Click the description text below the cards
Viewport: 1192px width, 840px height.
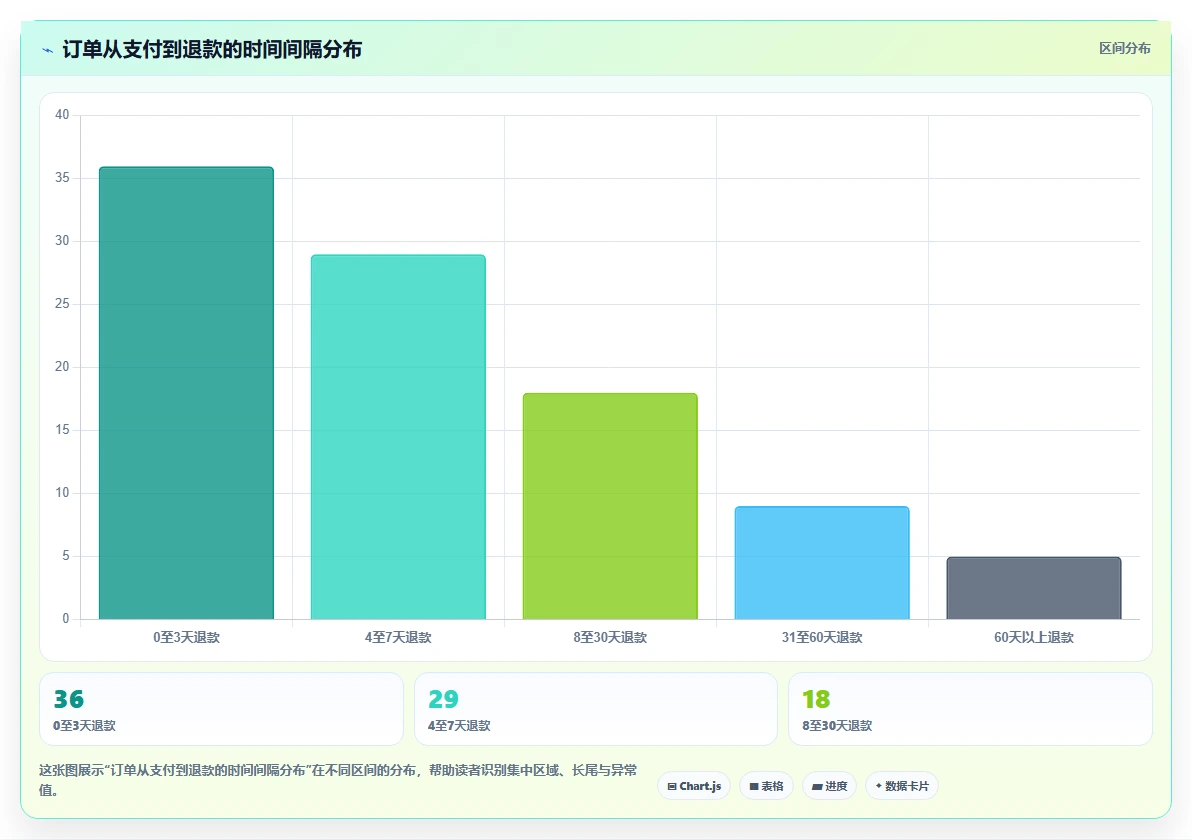338,780
